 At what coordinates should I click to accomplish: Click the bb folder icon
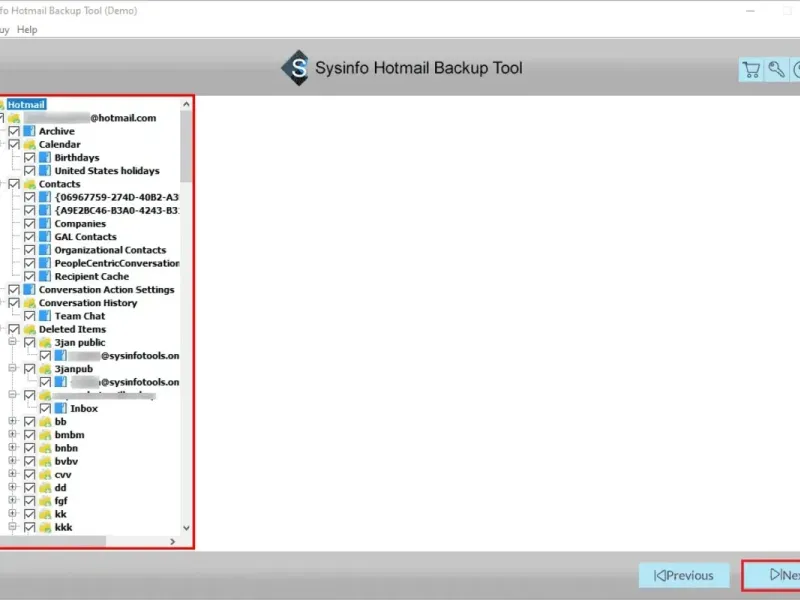pos(45,422)
